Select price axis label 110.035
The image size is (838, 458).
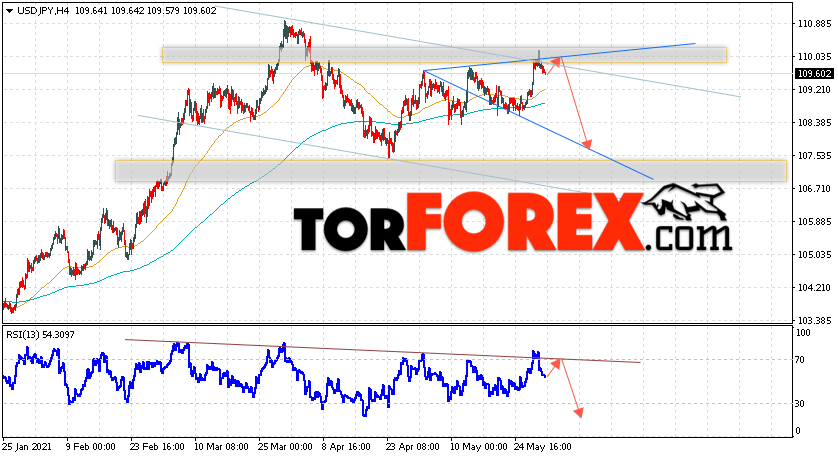pyautogui.click(x=814, y=57)
